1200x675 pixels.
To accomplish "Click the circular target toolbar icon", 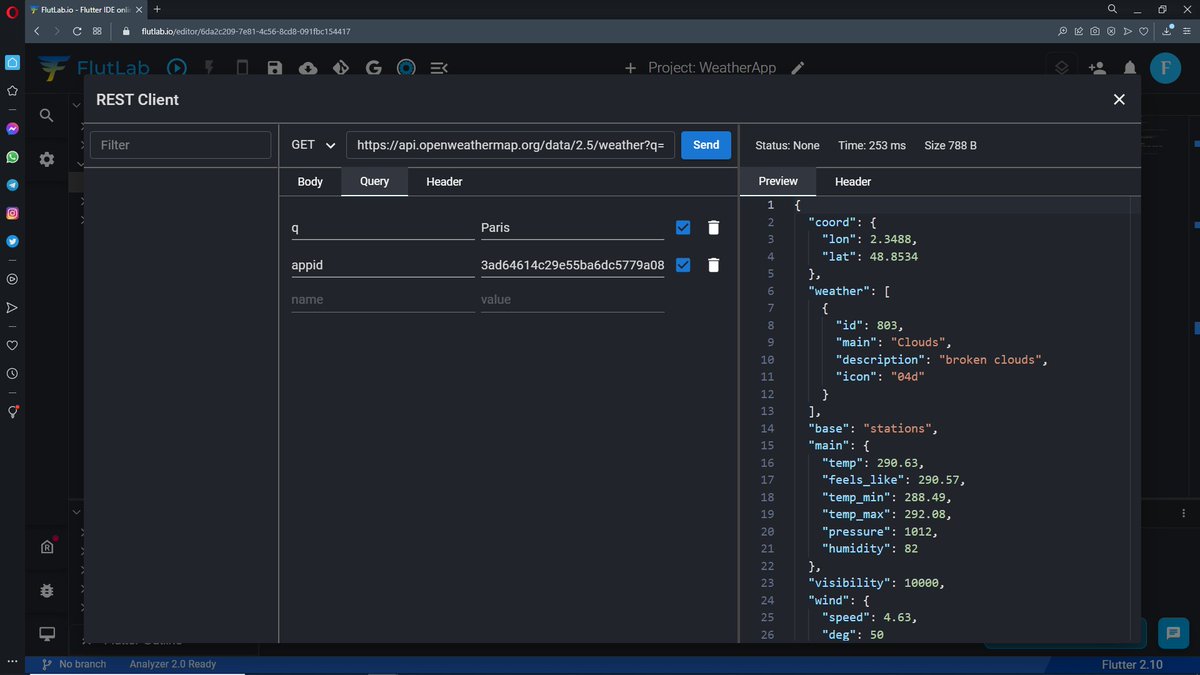I will click(x=406, y=68).
